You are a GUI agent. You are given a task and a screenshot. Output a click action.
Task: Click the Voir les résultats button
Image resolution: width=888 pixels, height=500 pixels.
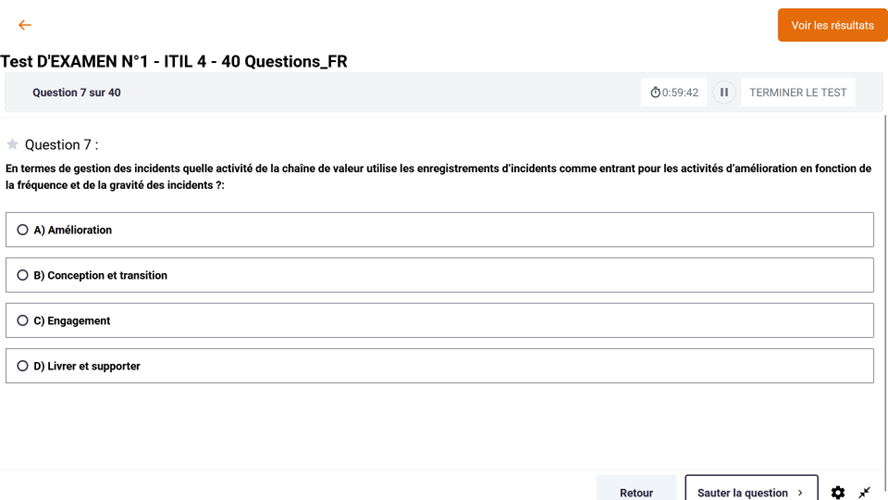pyautogui.click(x=832, y=25)
